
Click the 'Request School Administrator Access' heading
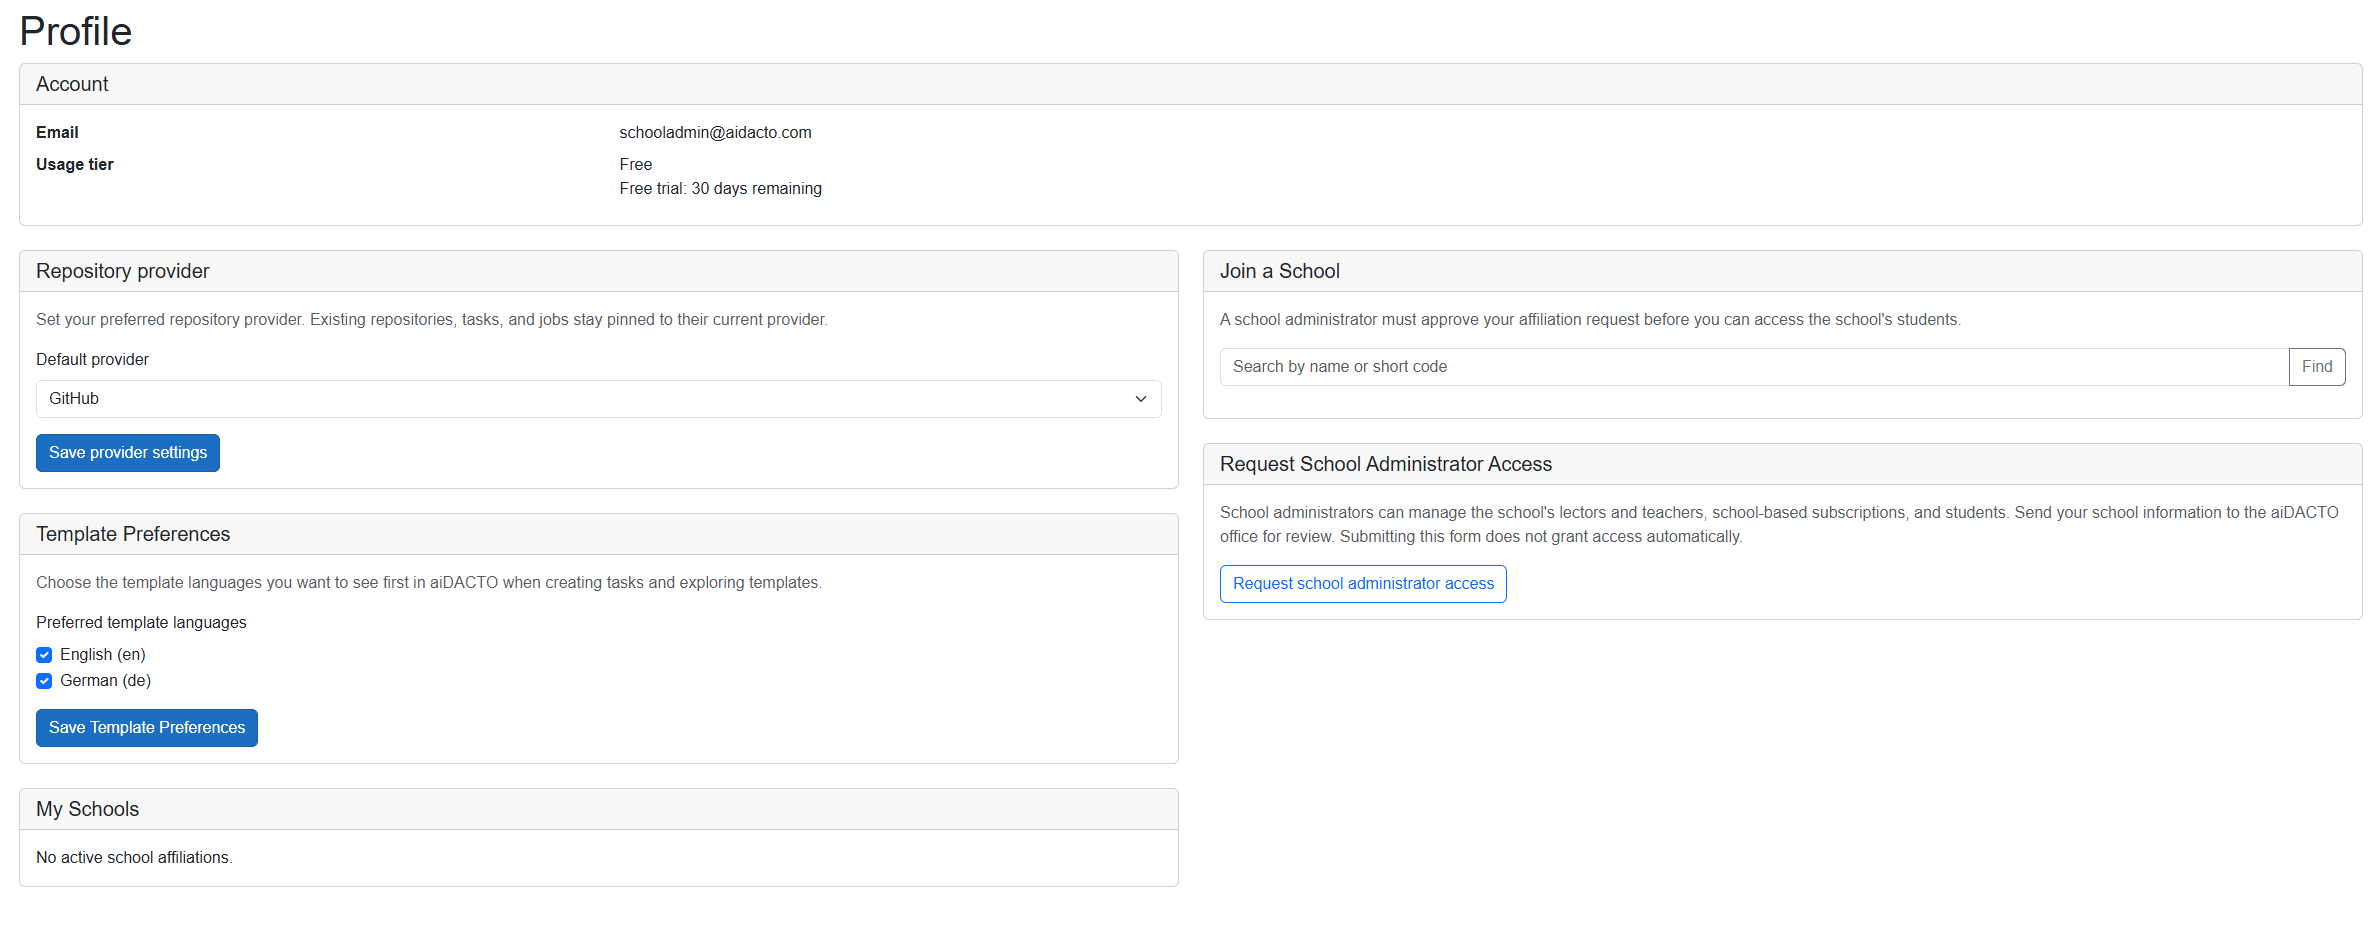(1386, 464)
